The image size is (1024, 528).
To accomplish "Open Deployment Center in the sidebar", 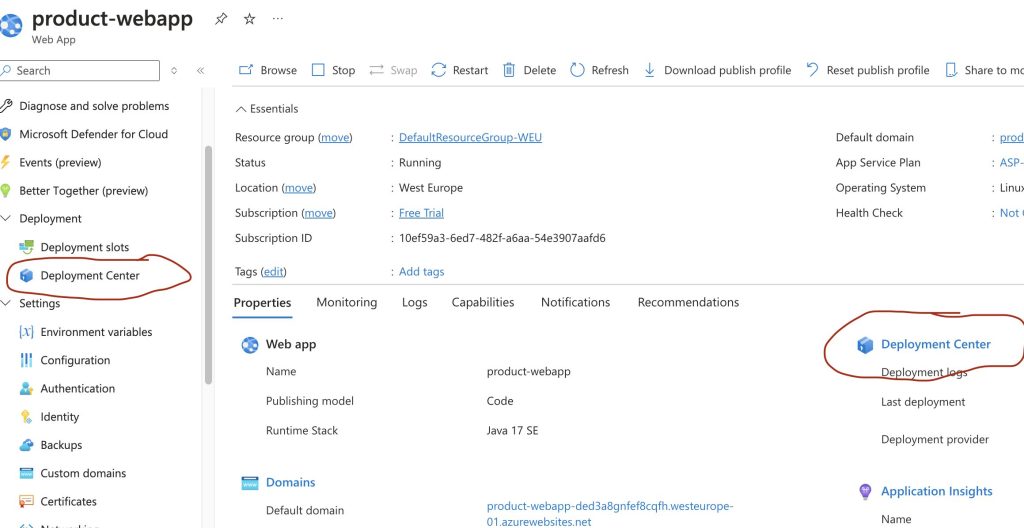I will (x=90, y=275).
